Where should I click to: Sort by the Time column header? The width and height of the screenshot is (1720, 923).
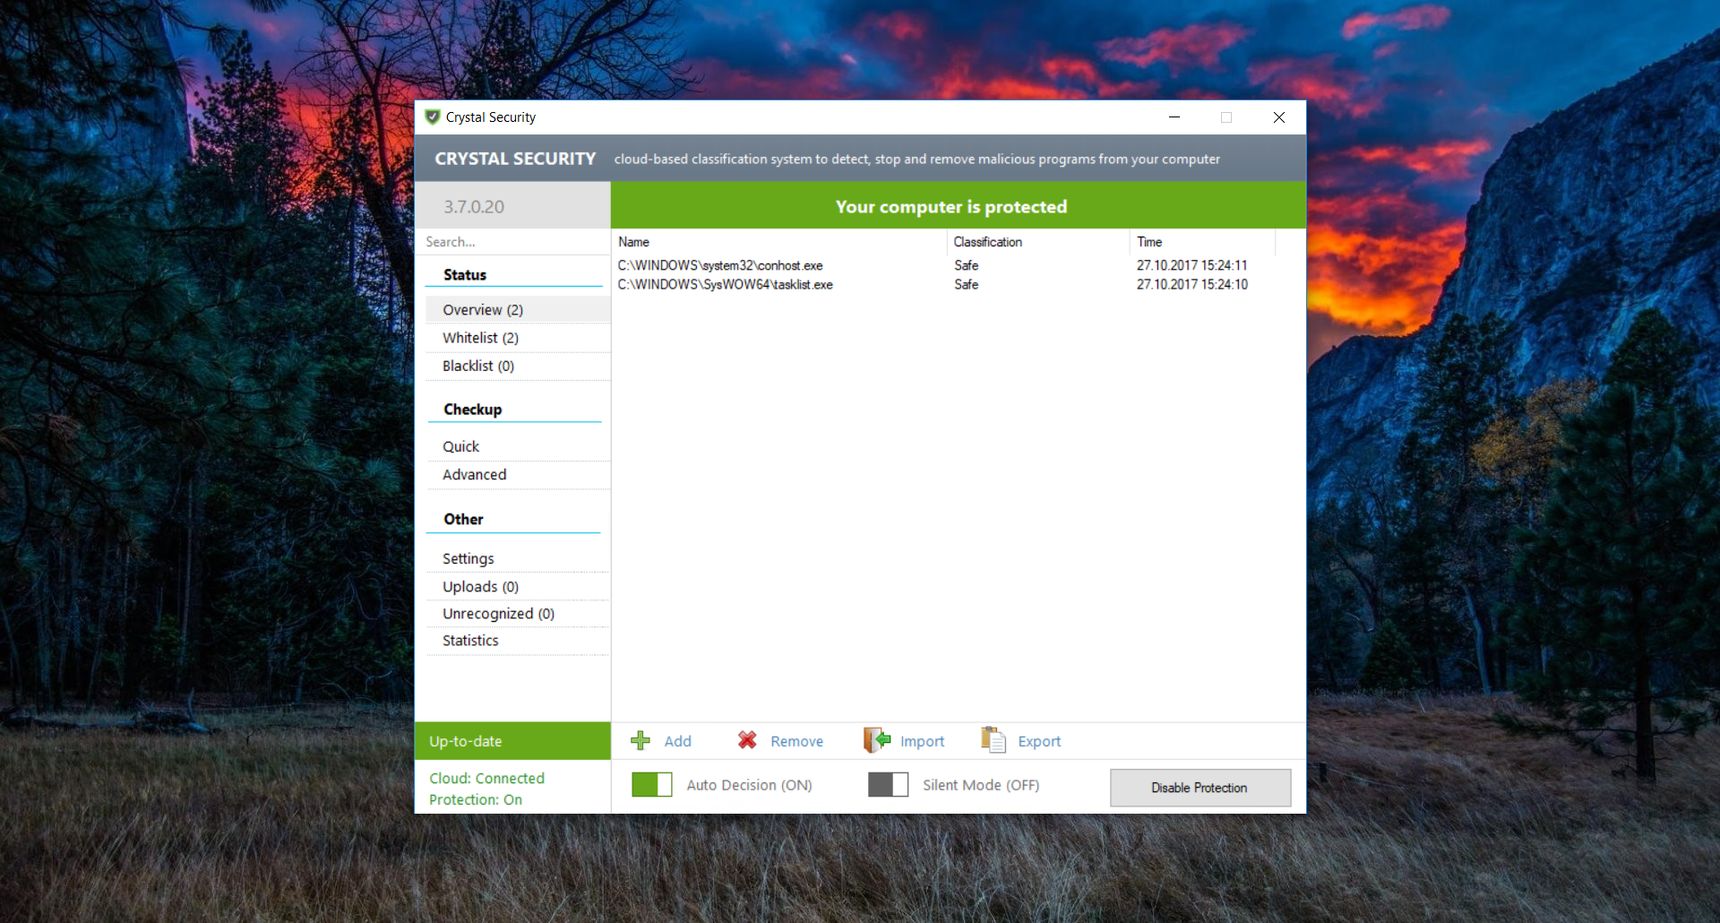coord(1202,242)
